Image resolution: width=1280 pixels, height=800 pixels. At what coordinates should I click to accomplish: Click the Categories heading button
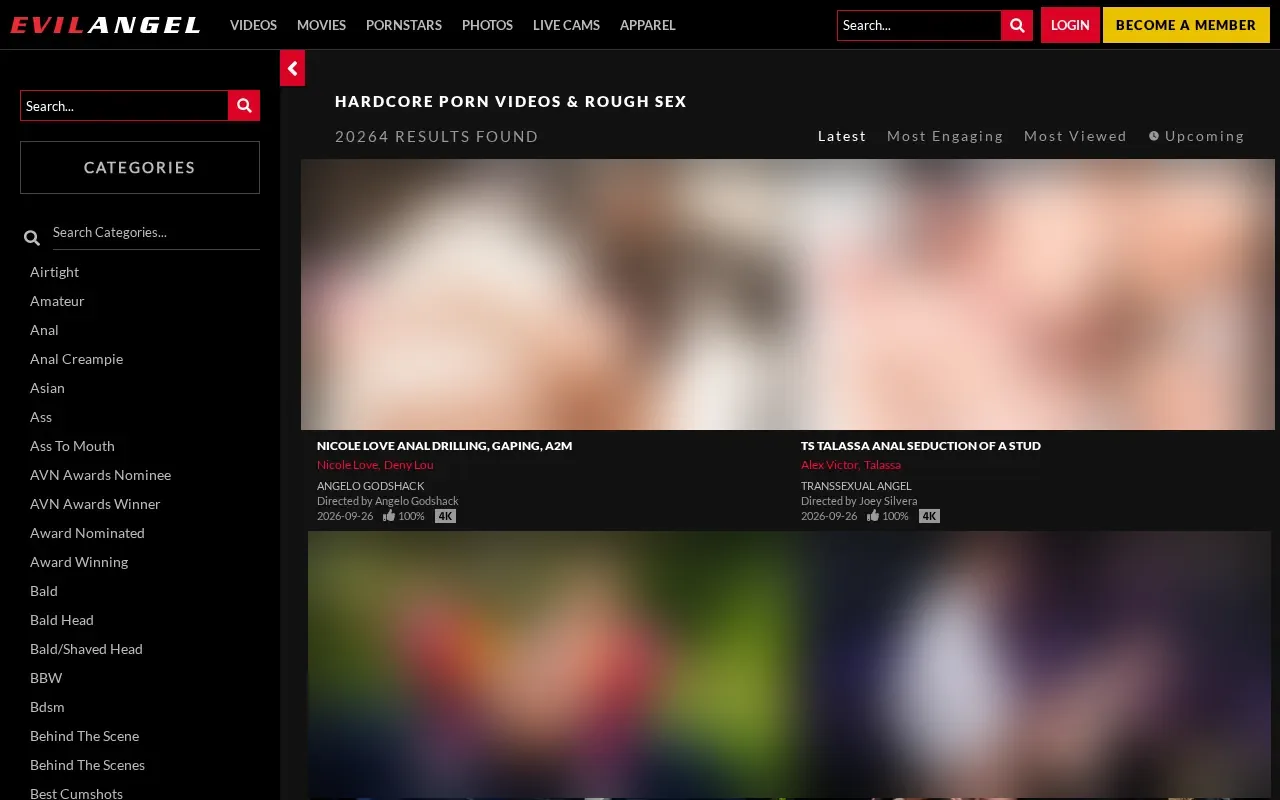tap(140, 167)
